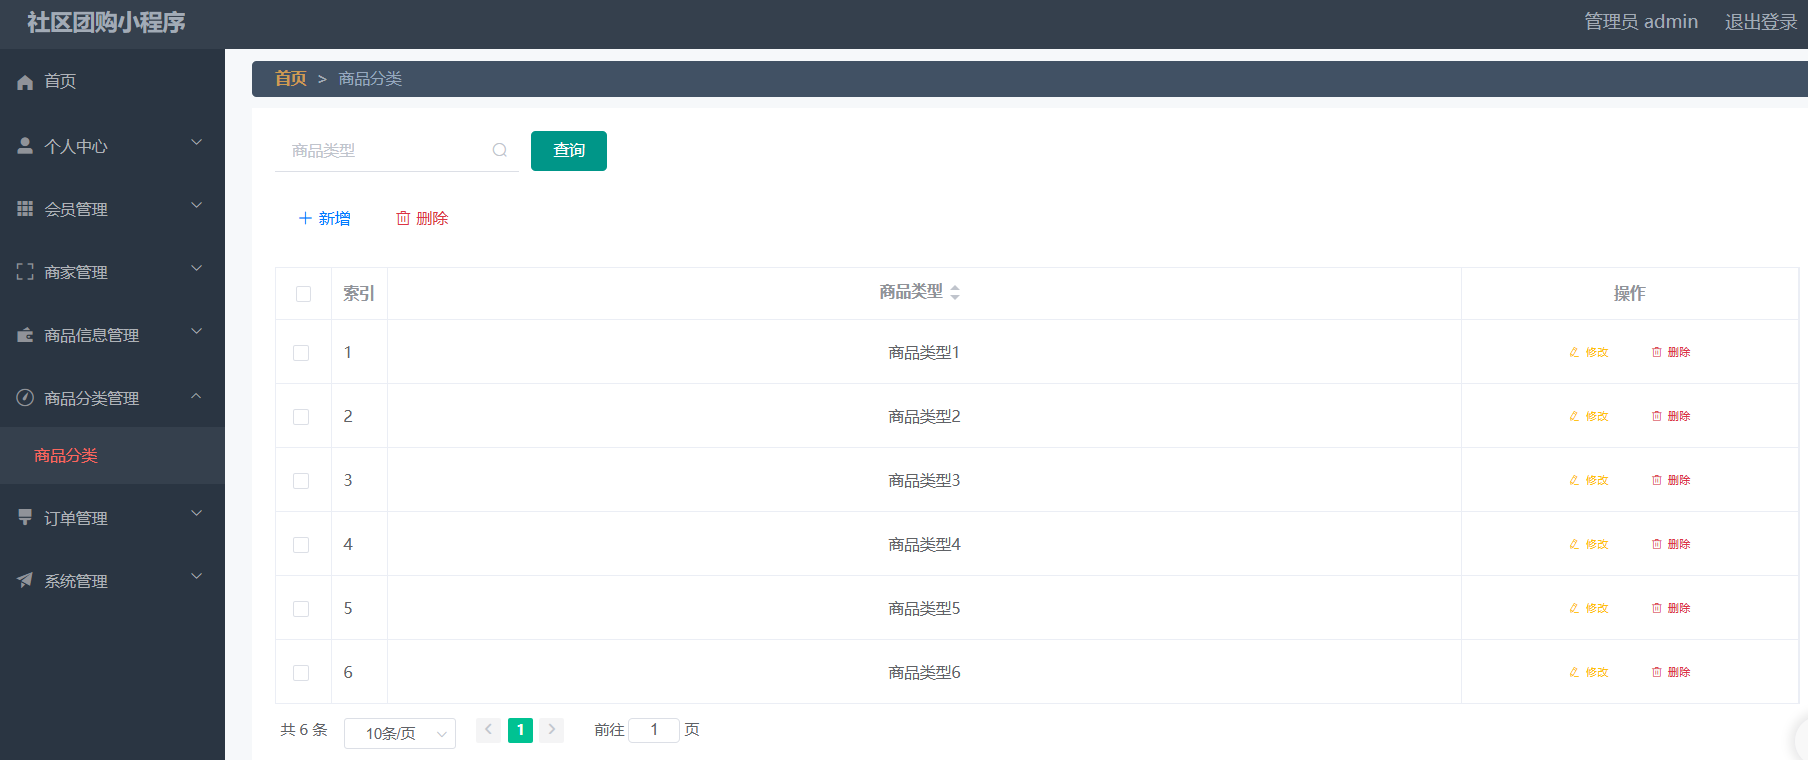This screenshot has width=1808, height=760.
Task: Click the trophy icon beside 订单管理
Action: (25, 517)
